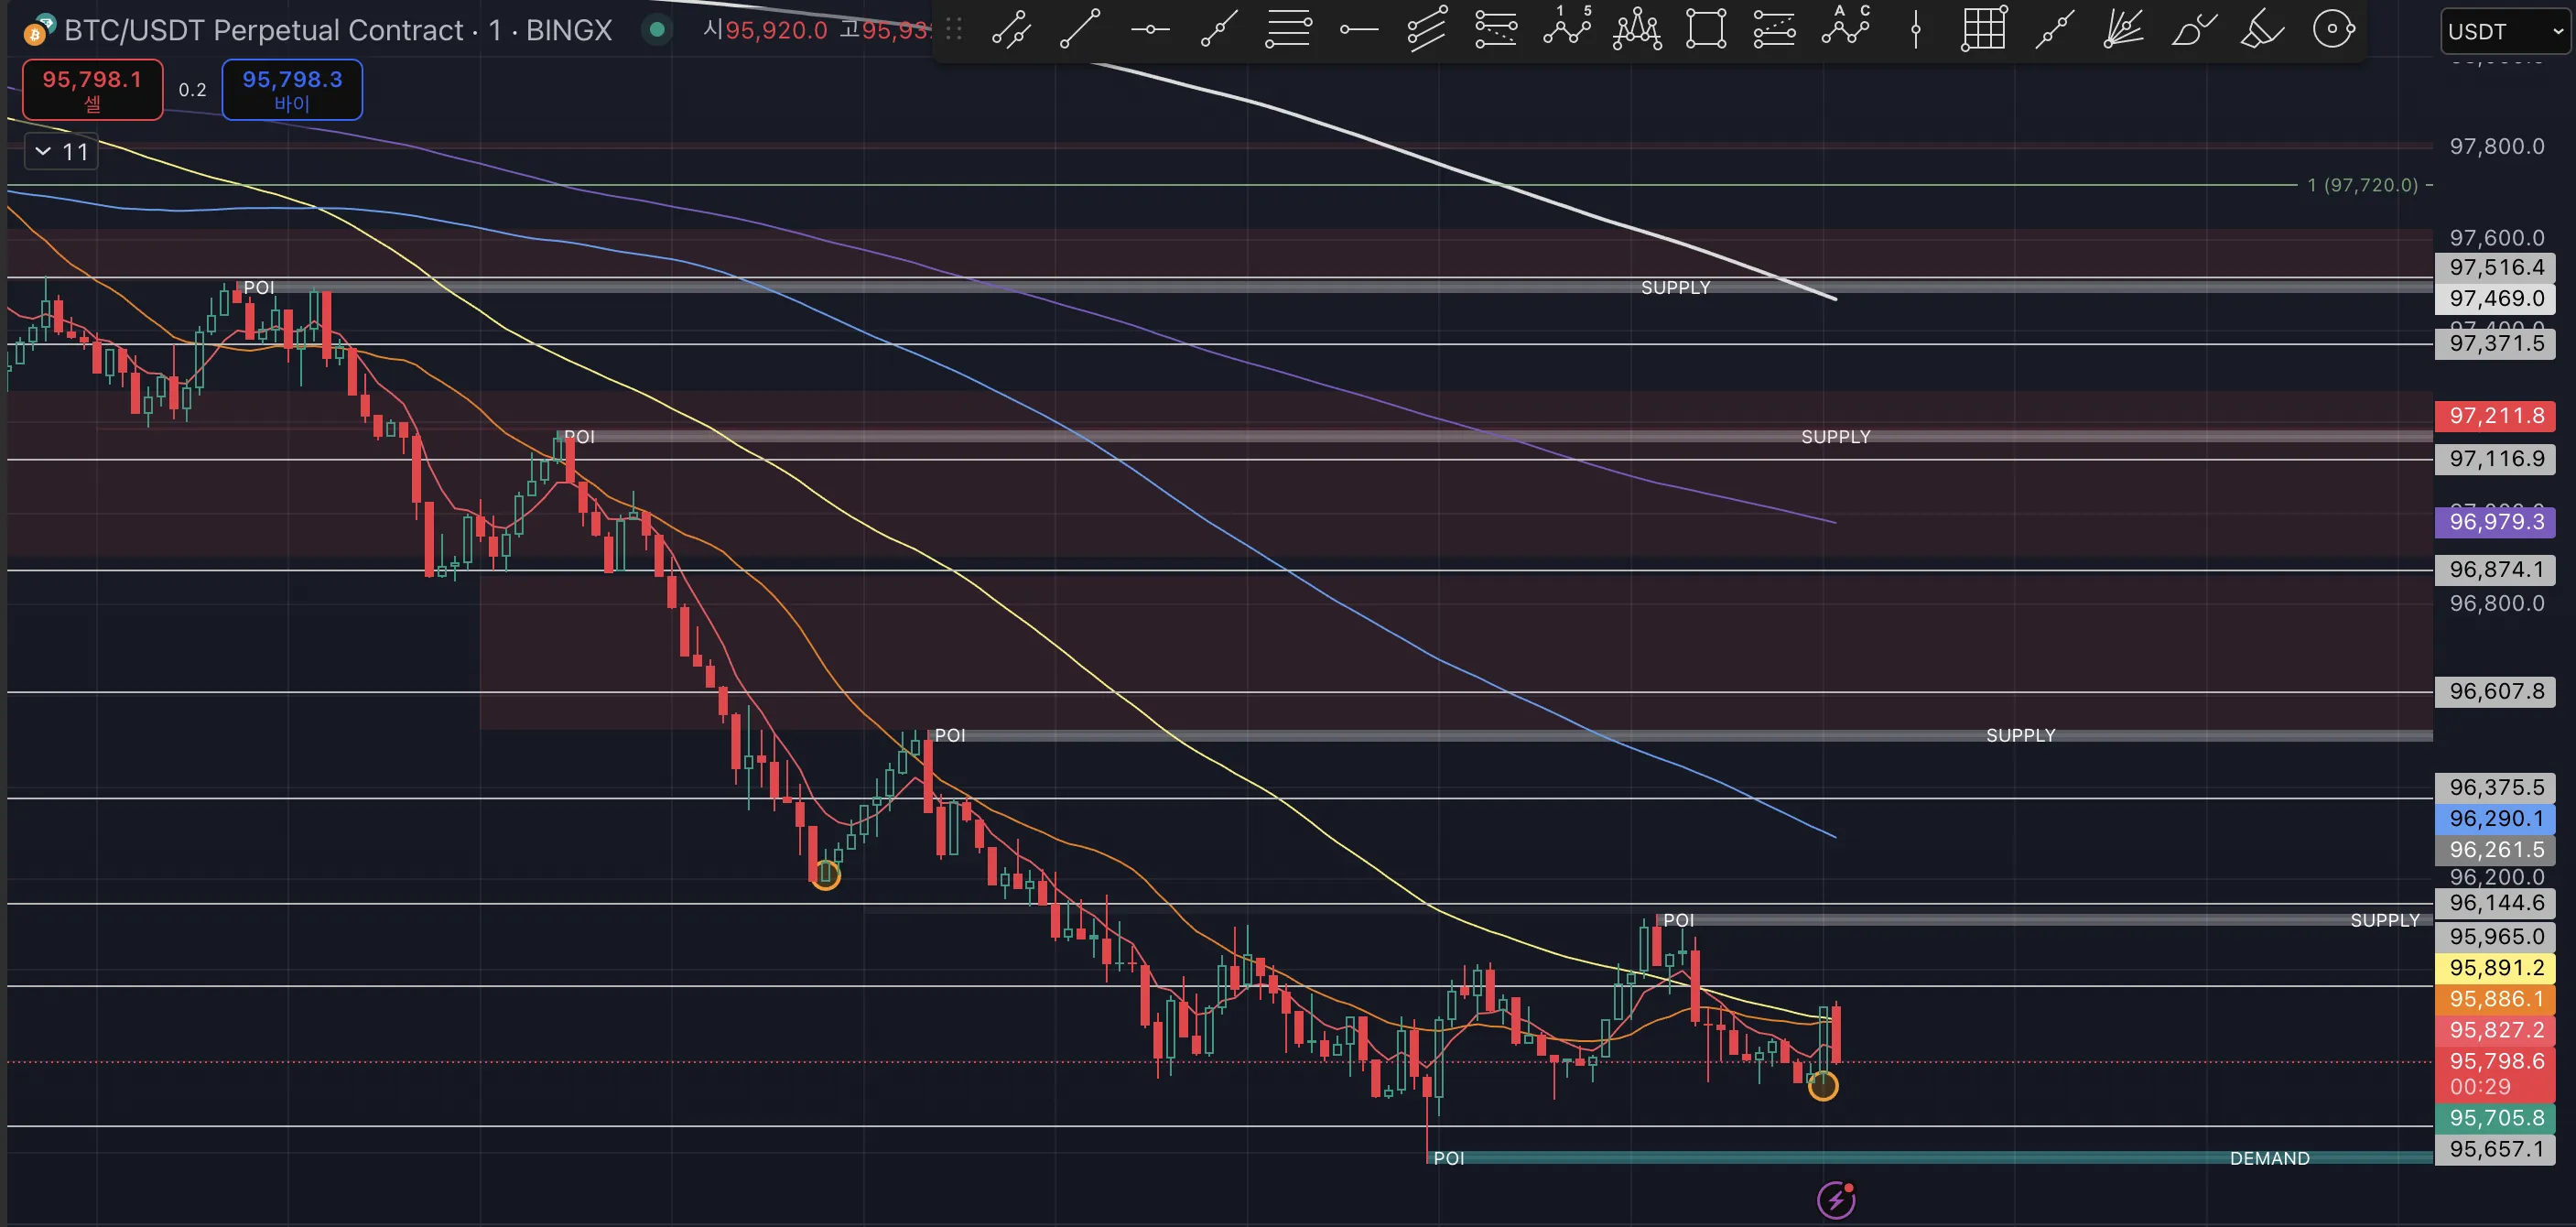
Task: Click the red Sell 95,798.1 button
Action: pyautogui.click(x=92, y=90)
